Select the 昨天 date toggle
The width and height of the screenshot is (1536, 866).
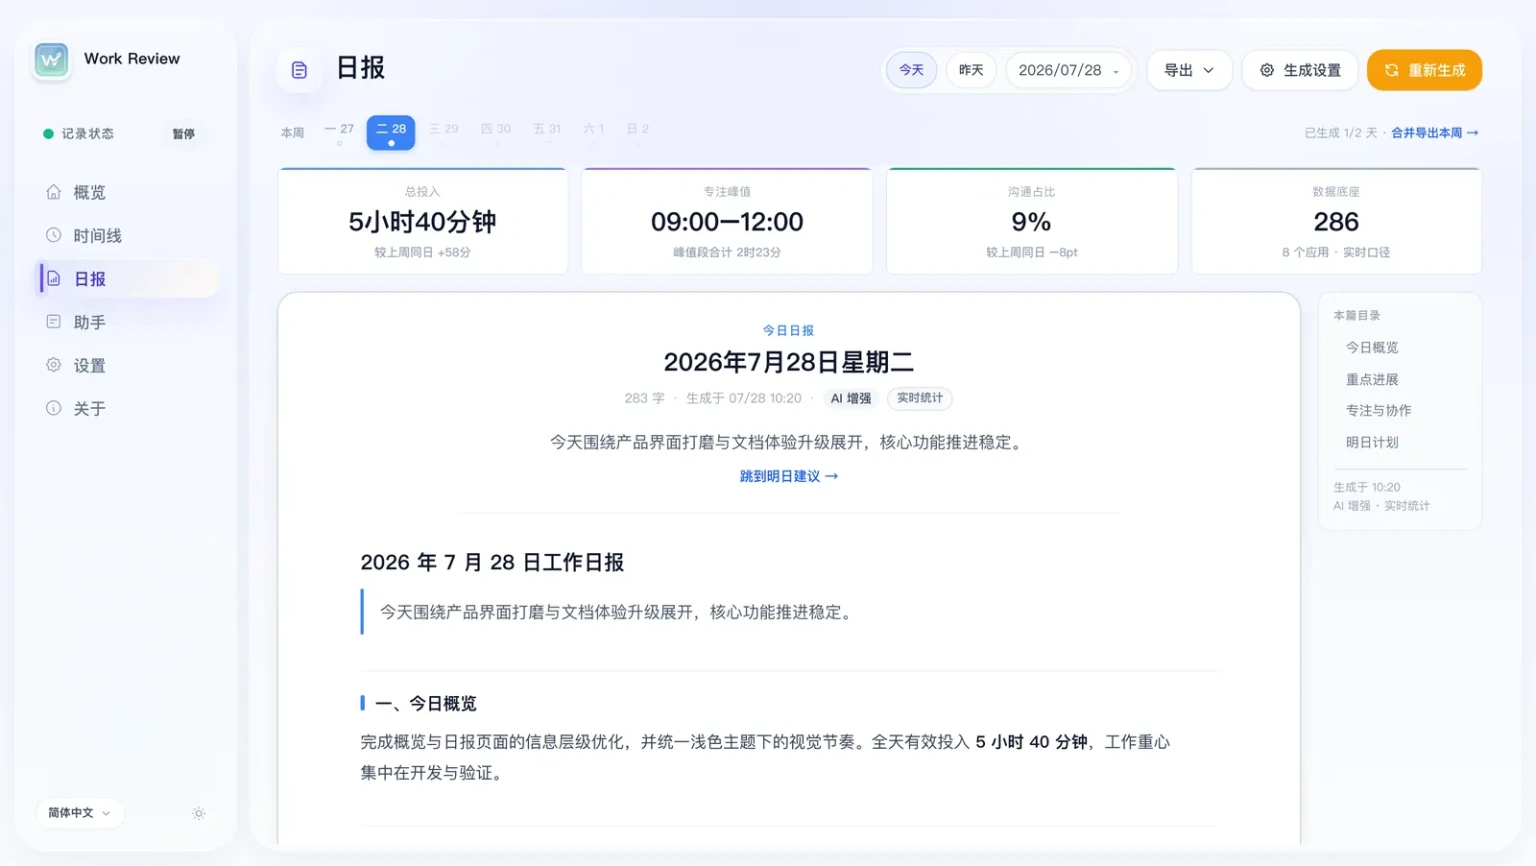pos(971,70)
